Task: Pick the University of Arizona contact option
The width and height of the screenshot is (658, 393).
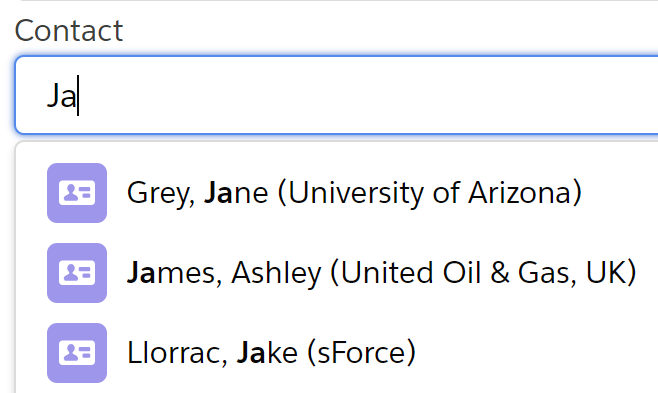Action: pos(337,193)
